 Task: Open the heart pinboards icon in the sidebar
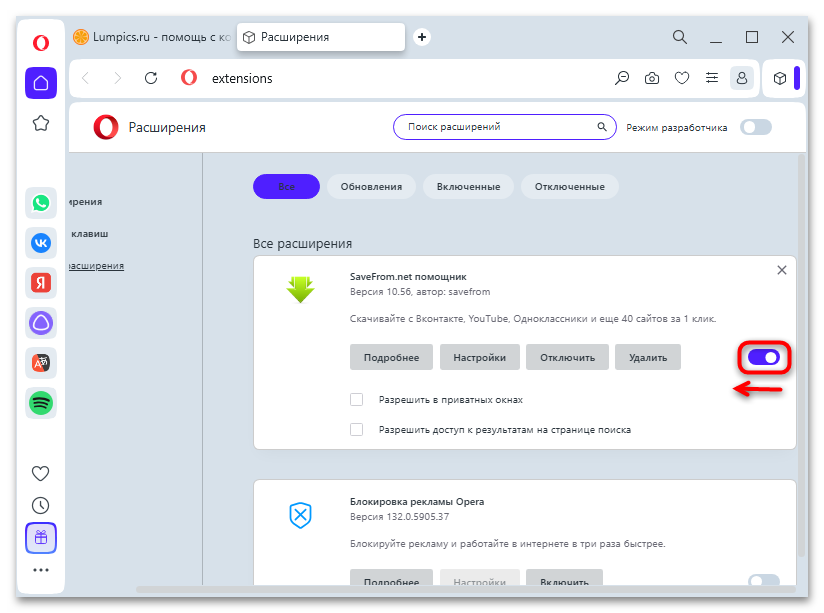40,474
